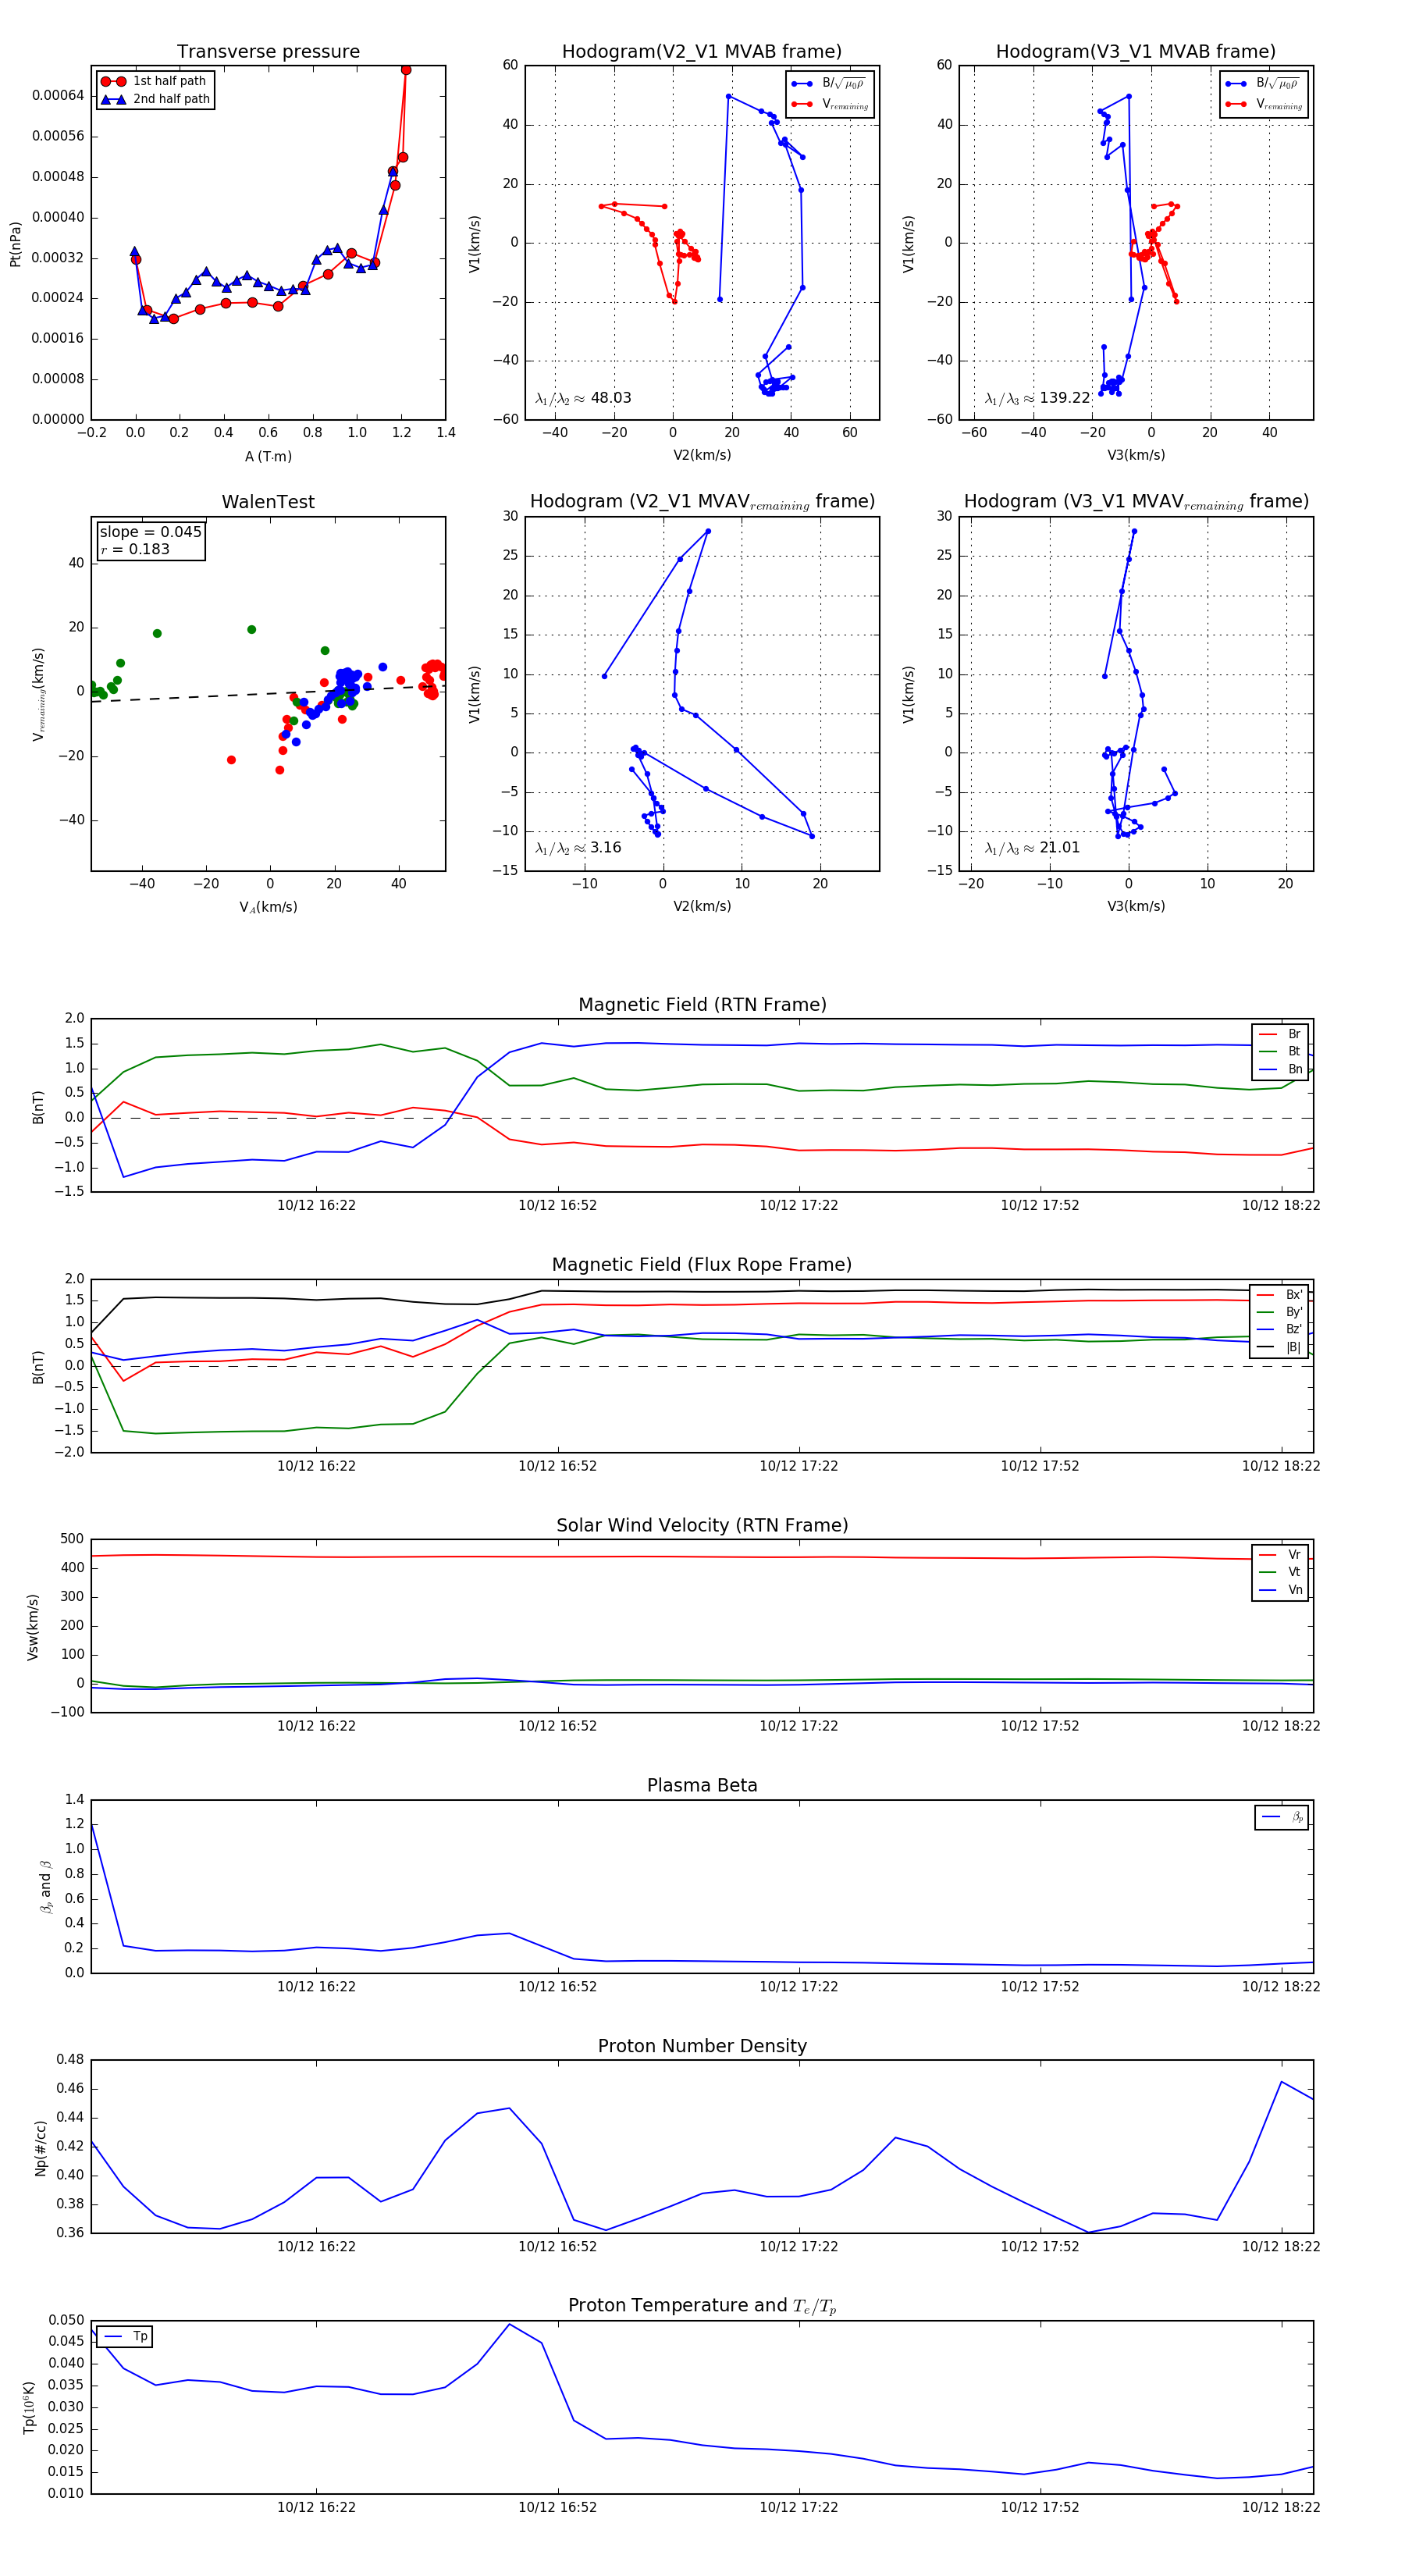Screen dimensions: 1405x2576
Task: Click the blue Bn legend entry
Action: click(x=1280, y=1069)
